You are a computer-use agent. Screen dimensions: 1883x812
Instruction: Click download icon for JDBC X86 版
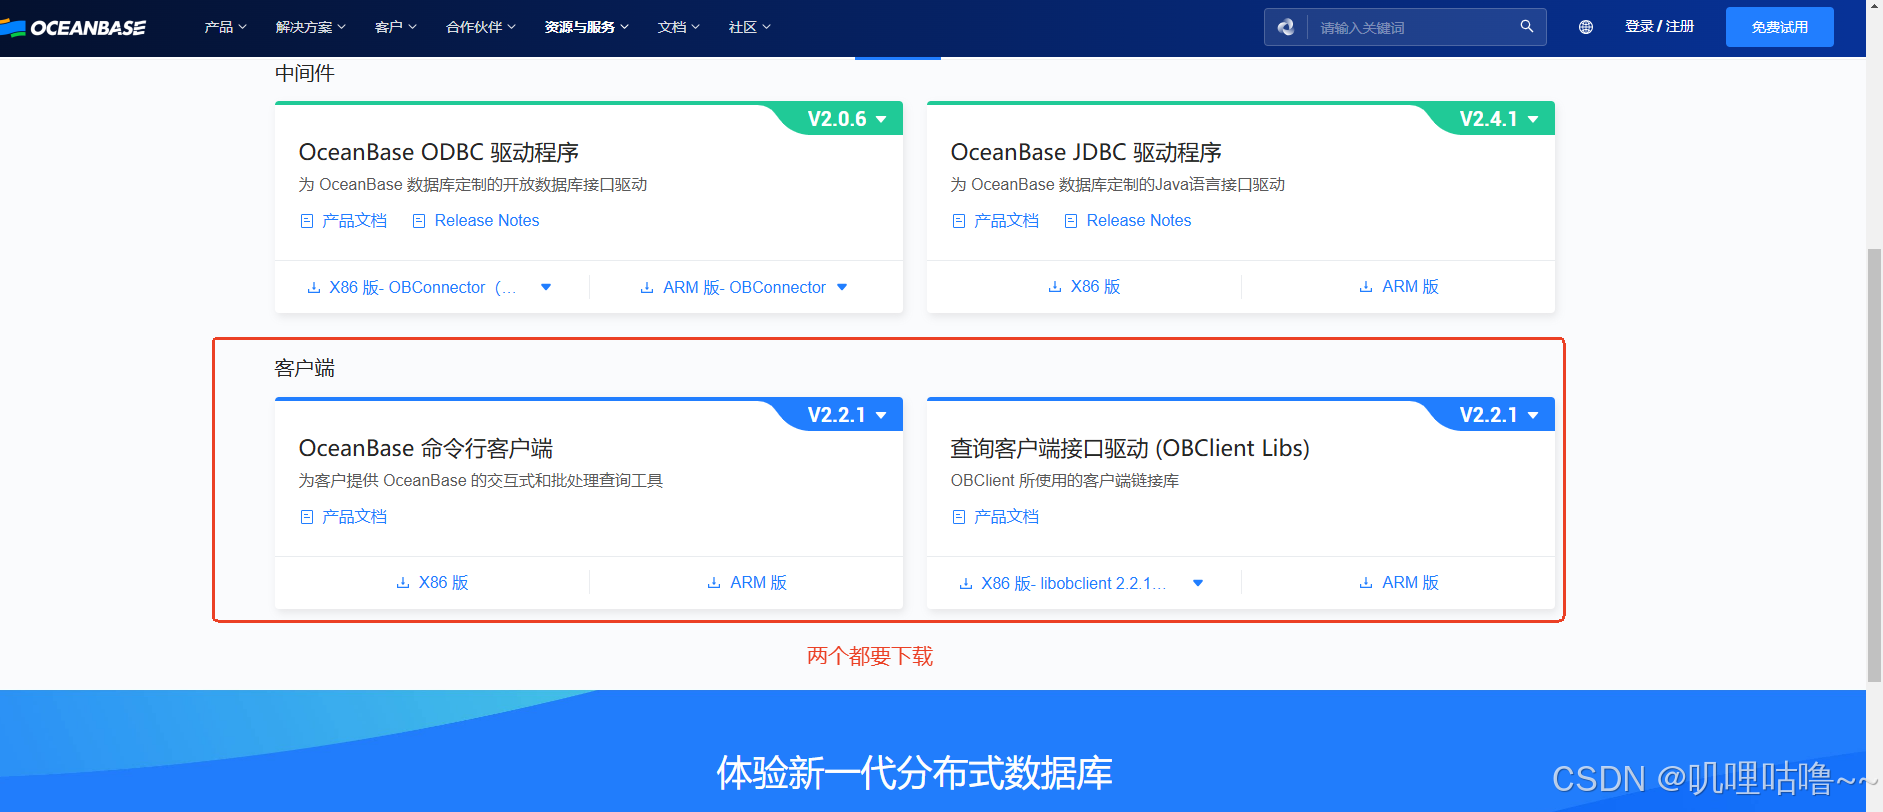[1055, 287]
